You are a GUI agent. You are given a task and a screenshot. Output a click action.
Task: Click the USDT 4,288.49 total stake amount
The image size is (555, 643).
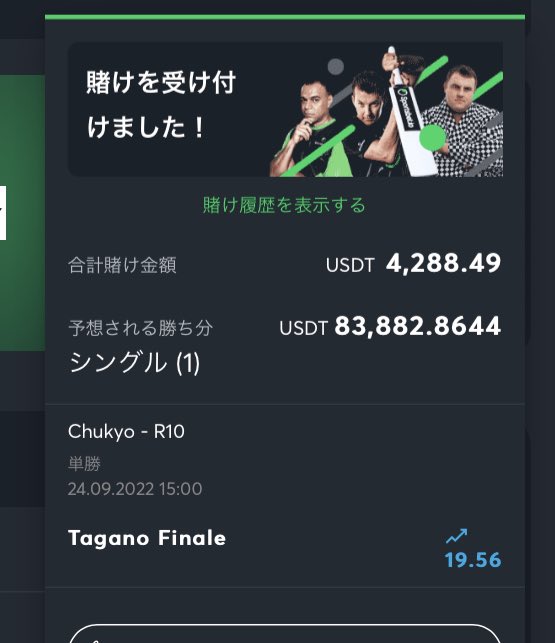tap(413, 263)
